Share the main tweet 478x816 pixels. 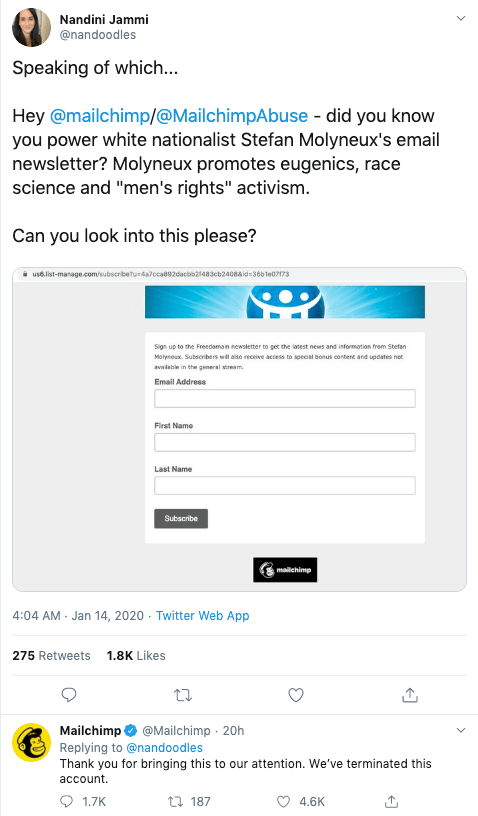point(410,694)
